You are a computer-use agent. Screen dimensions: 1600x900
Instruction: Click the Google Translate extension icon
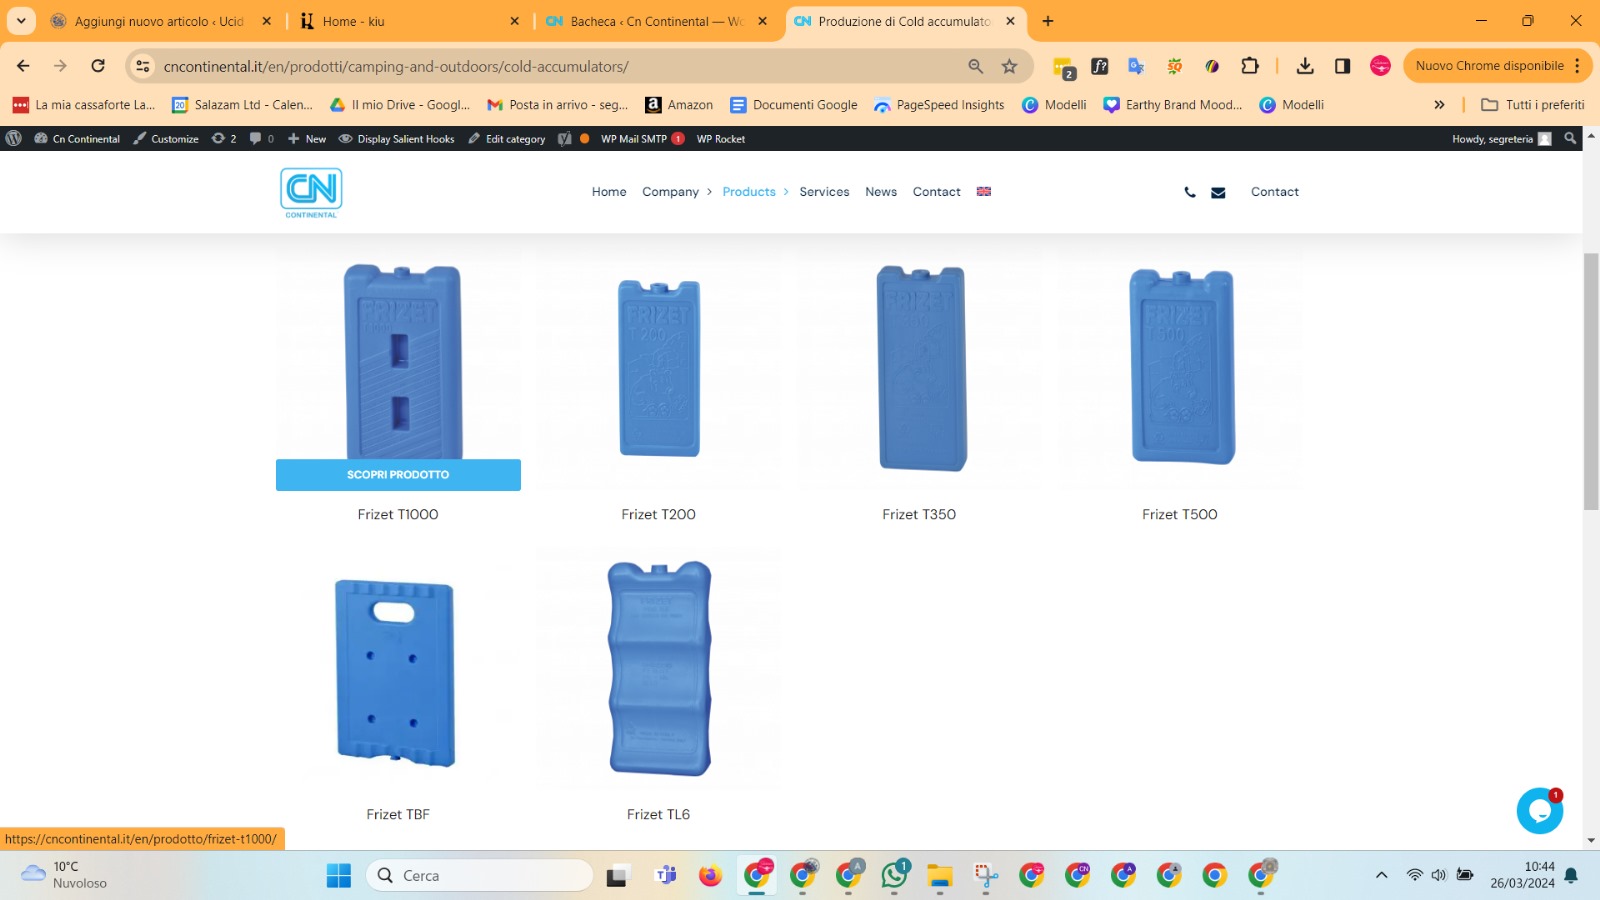pos(1136,66)
